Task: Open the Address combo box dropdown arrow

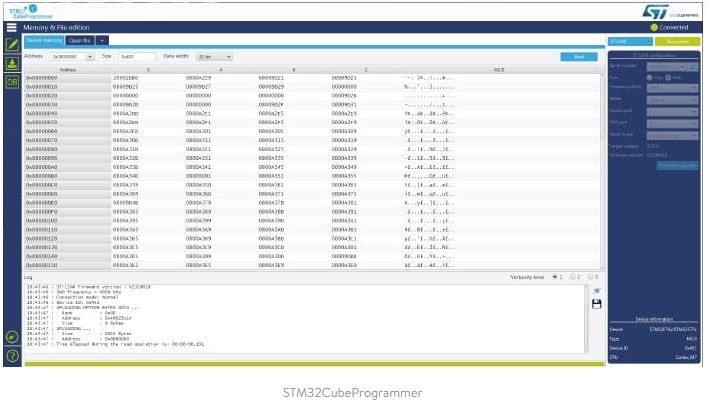Action: pyautogui.click(x=90, y=57)
